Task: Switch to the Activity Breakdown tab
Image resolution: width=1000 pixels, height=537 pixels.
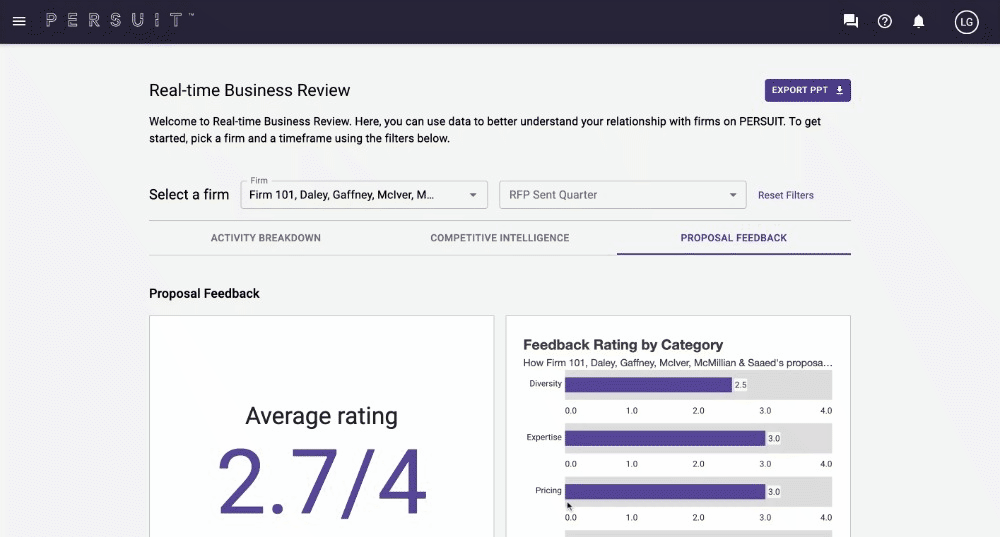Action: pos(266,238)
